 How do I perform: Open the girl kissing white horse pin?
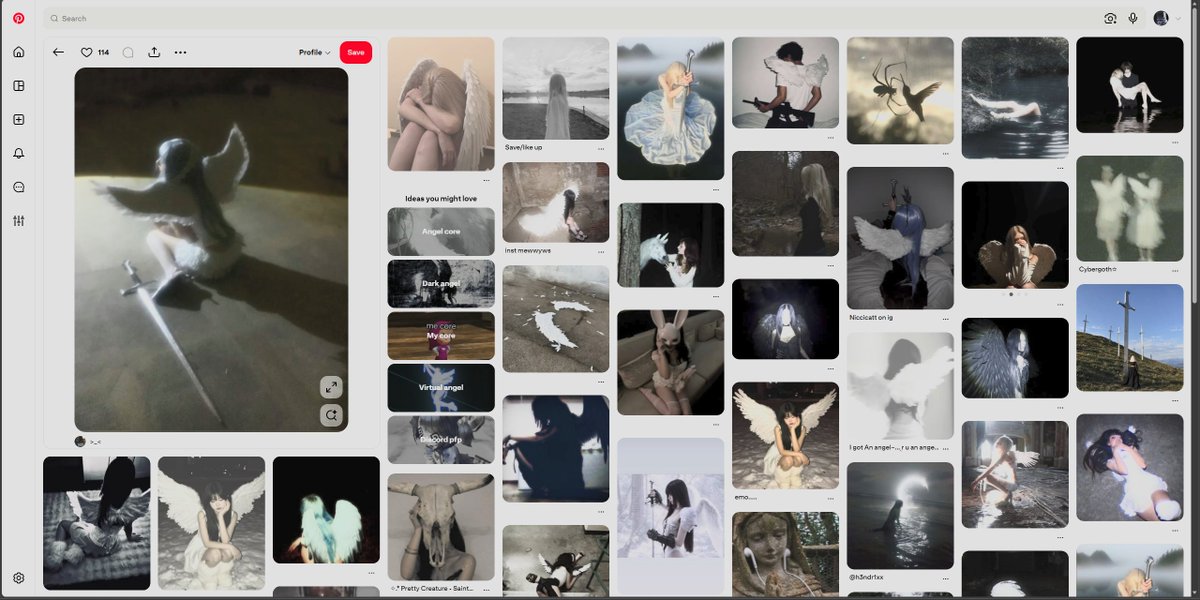coord(671,245)
